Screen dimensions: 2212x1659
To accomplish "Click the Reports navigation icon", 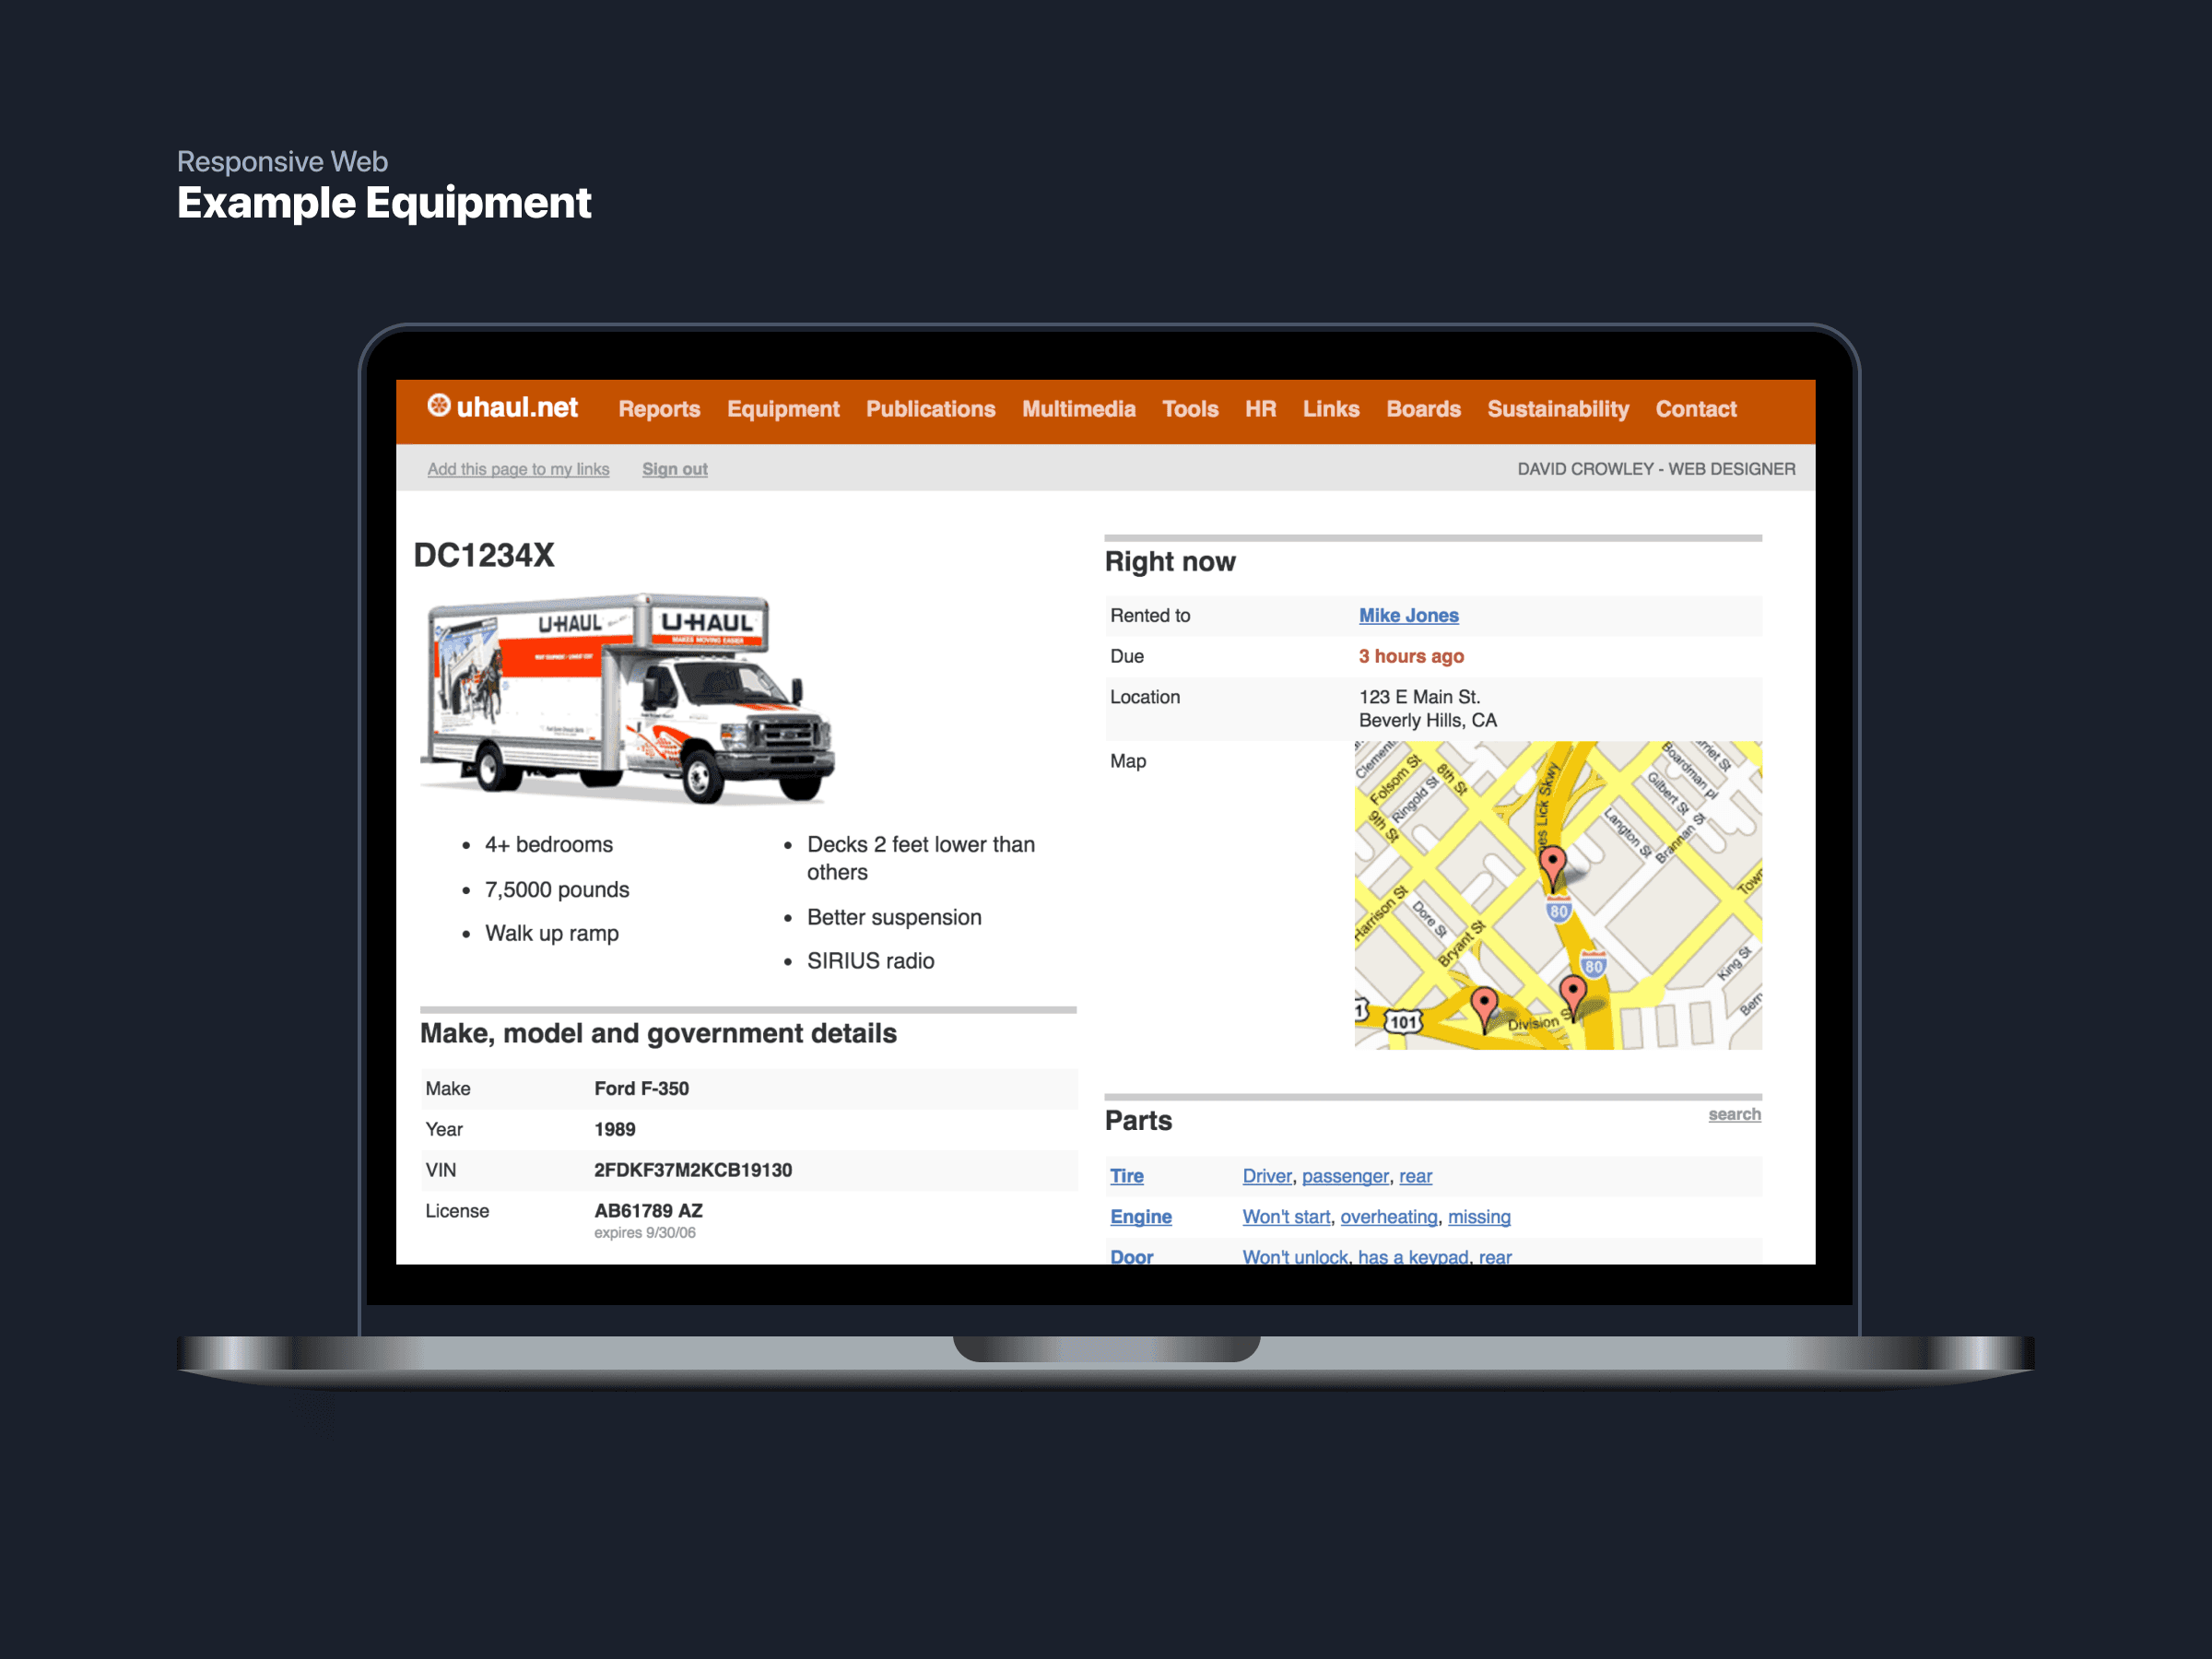I will click(660, 407).
